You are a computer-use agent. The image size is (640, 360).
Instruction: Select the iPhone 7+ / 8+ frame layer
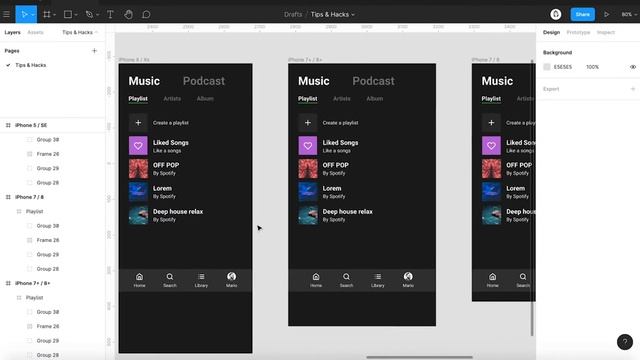point(33,283)
